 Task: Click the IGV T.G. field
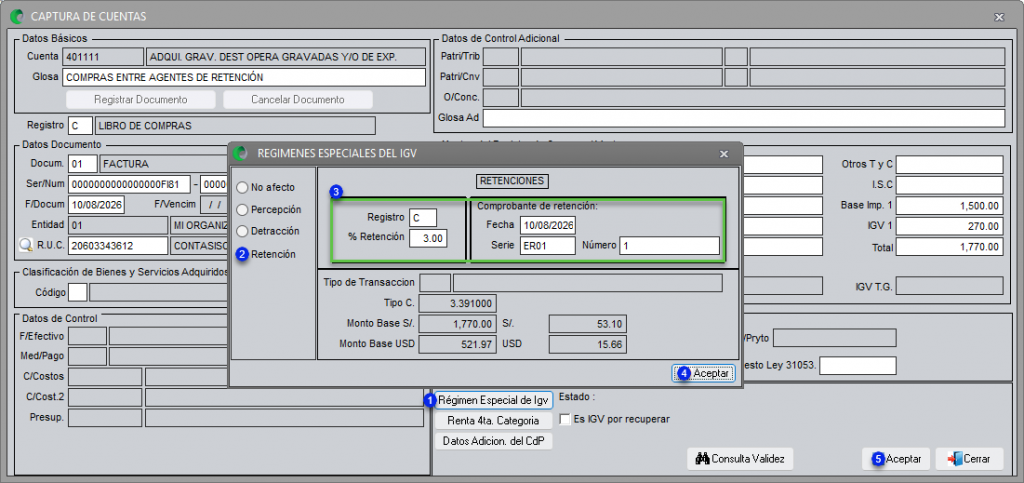click(950, 286)
